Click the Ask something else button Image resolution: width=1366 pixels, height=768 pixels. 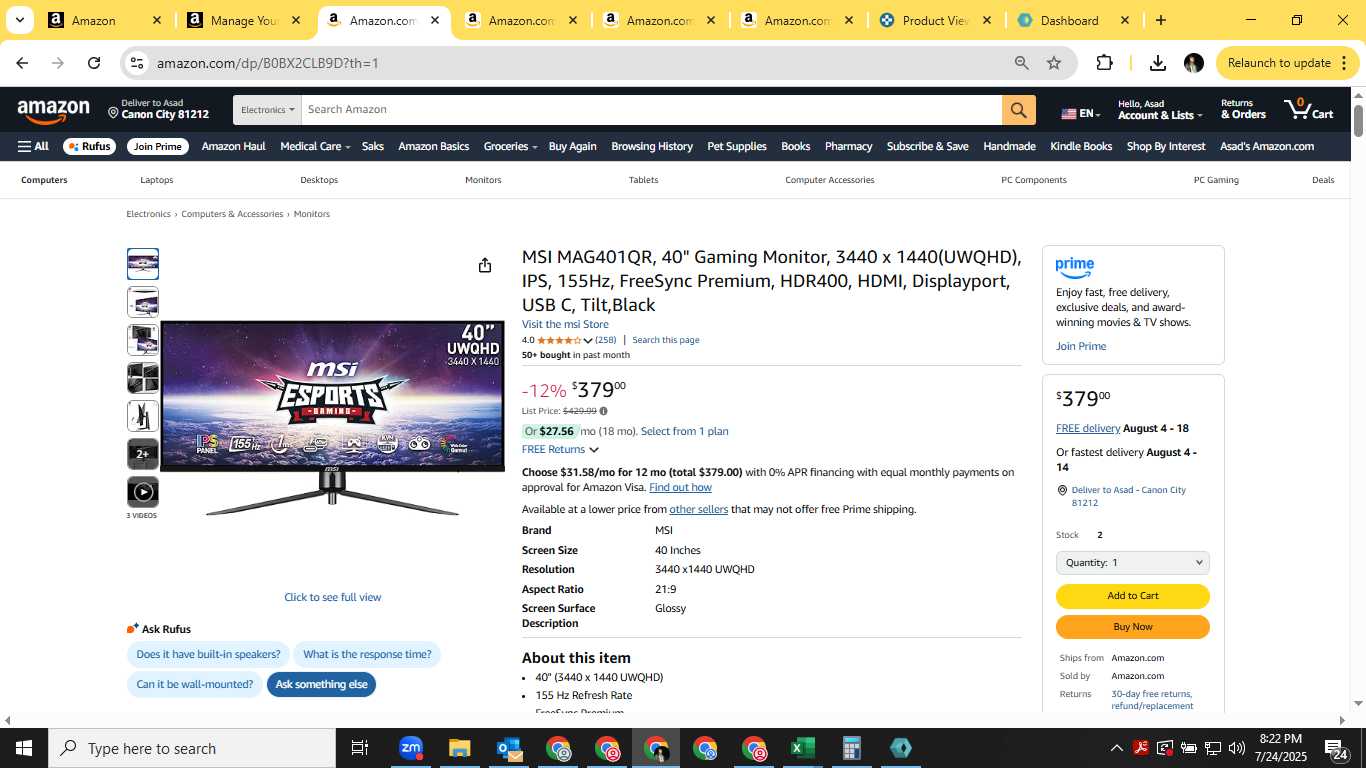pos(321,685)
